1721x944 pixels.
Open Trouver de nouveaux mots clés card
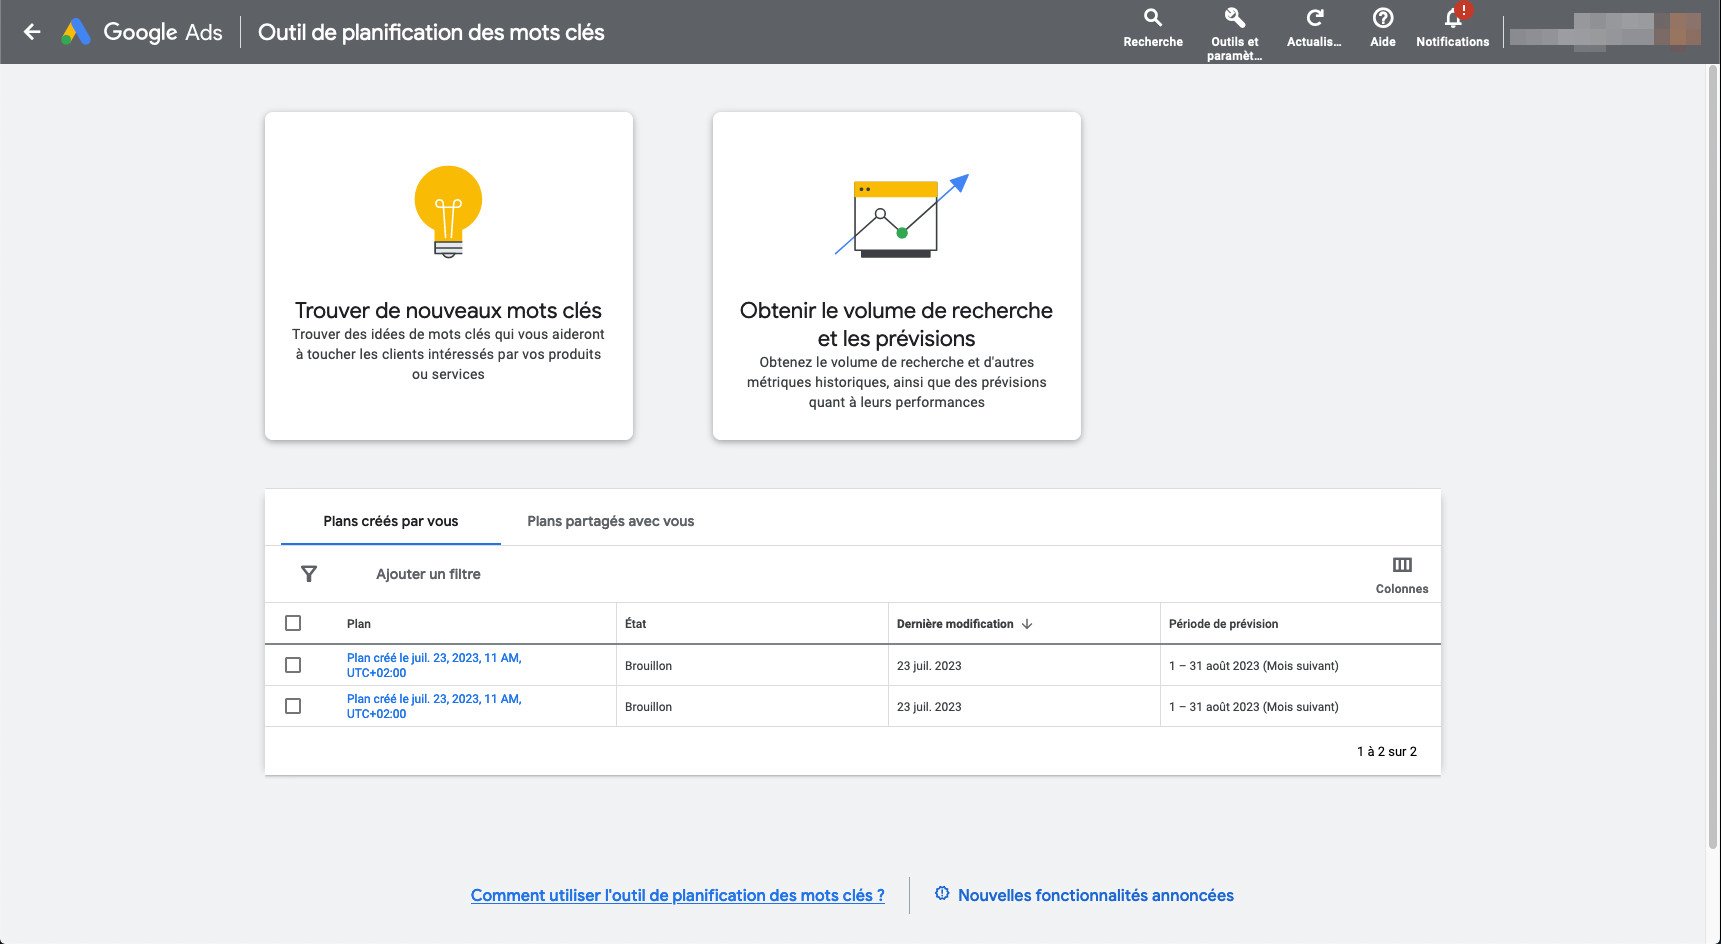click(x=449, y=276)
